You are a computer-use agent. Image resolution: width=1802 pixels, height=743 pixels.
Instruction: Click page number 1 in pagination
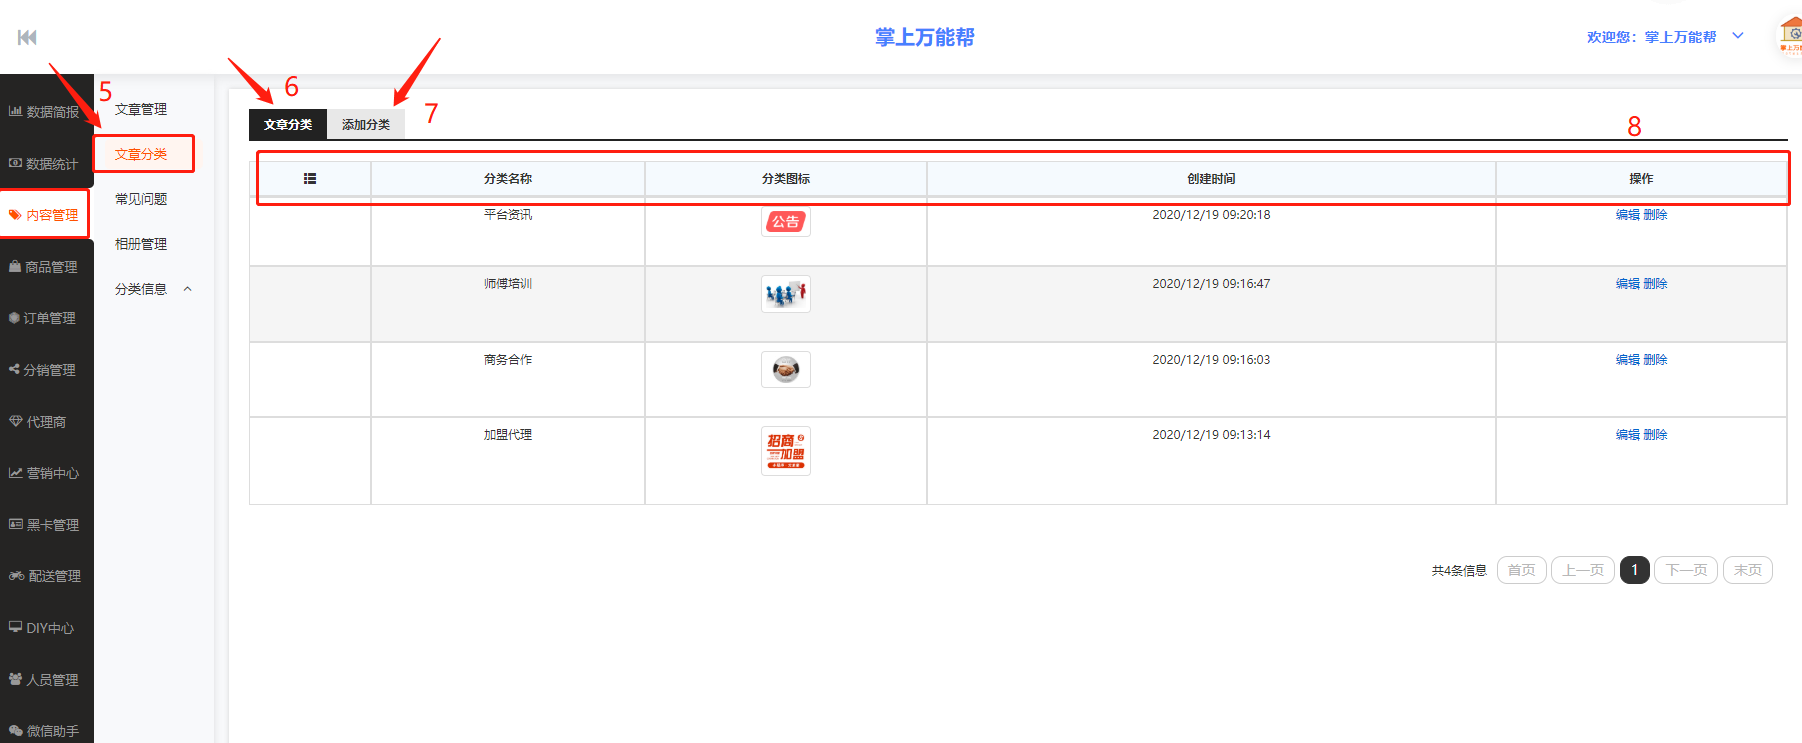(x=1634, y=570)
